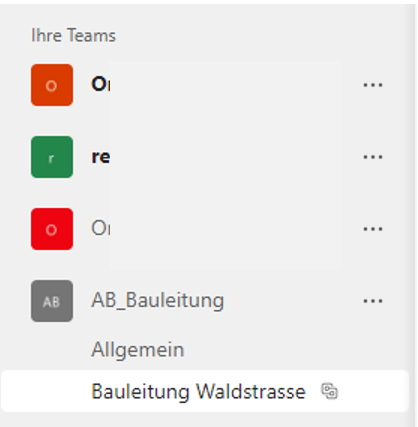Open the orange O team avatar

(x=52, y=85)
